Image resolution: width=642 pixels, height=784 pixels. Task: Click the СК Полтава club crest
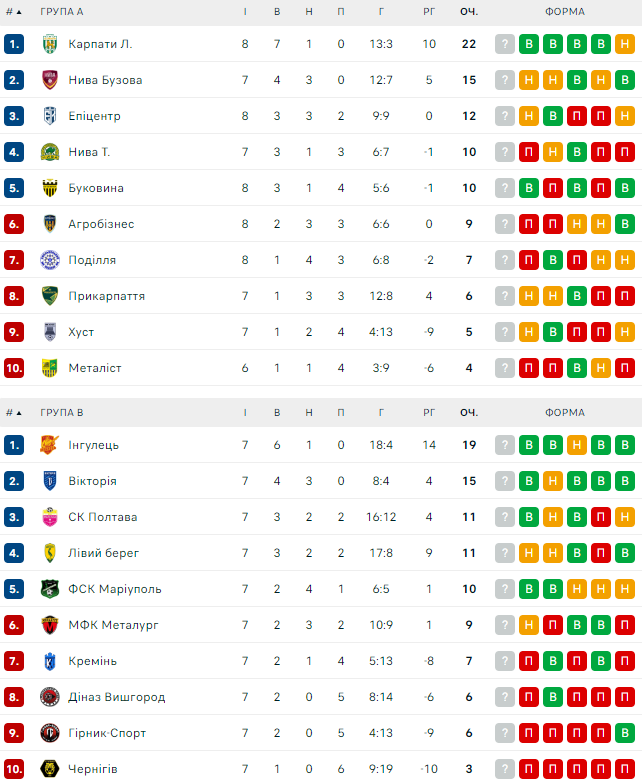coord(50,517)
